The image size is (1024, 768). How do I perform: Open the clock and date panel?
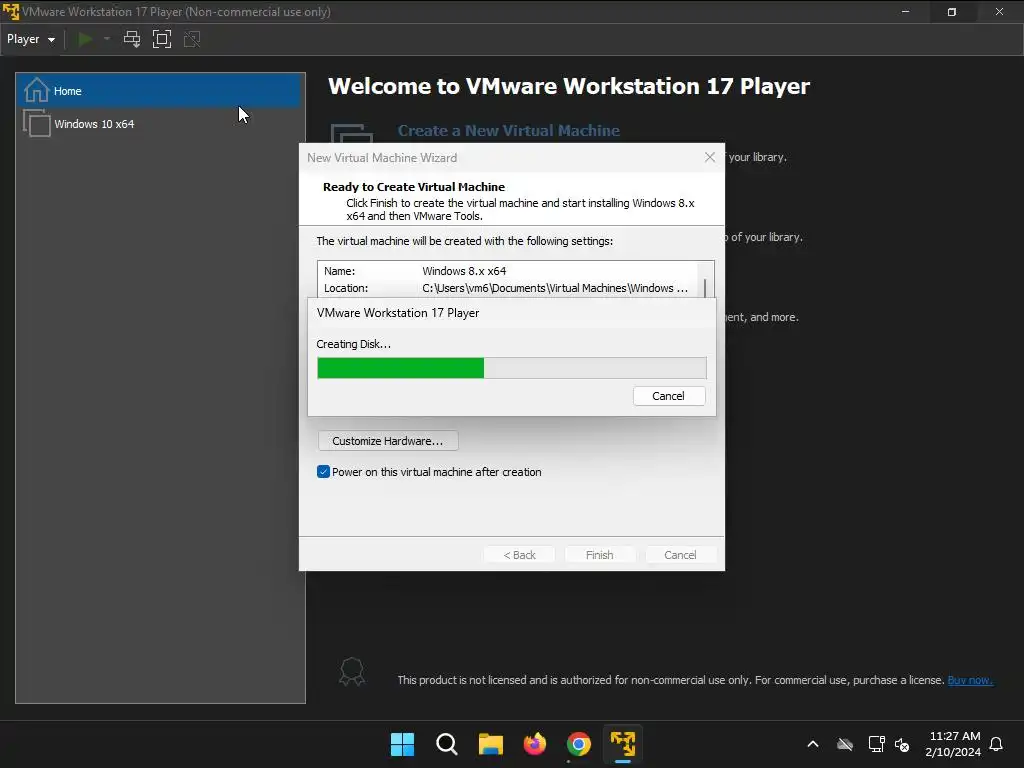point(953,744)
